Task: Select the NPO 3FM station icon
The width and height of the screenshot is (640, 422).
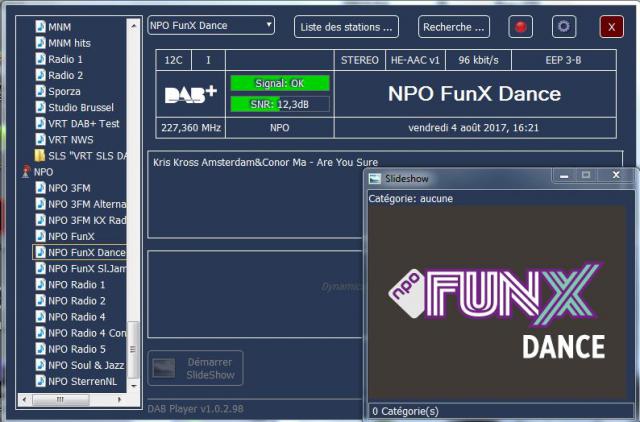Action: [x=40, y=188]
